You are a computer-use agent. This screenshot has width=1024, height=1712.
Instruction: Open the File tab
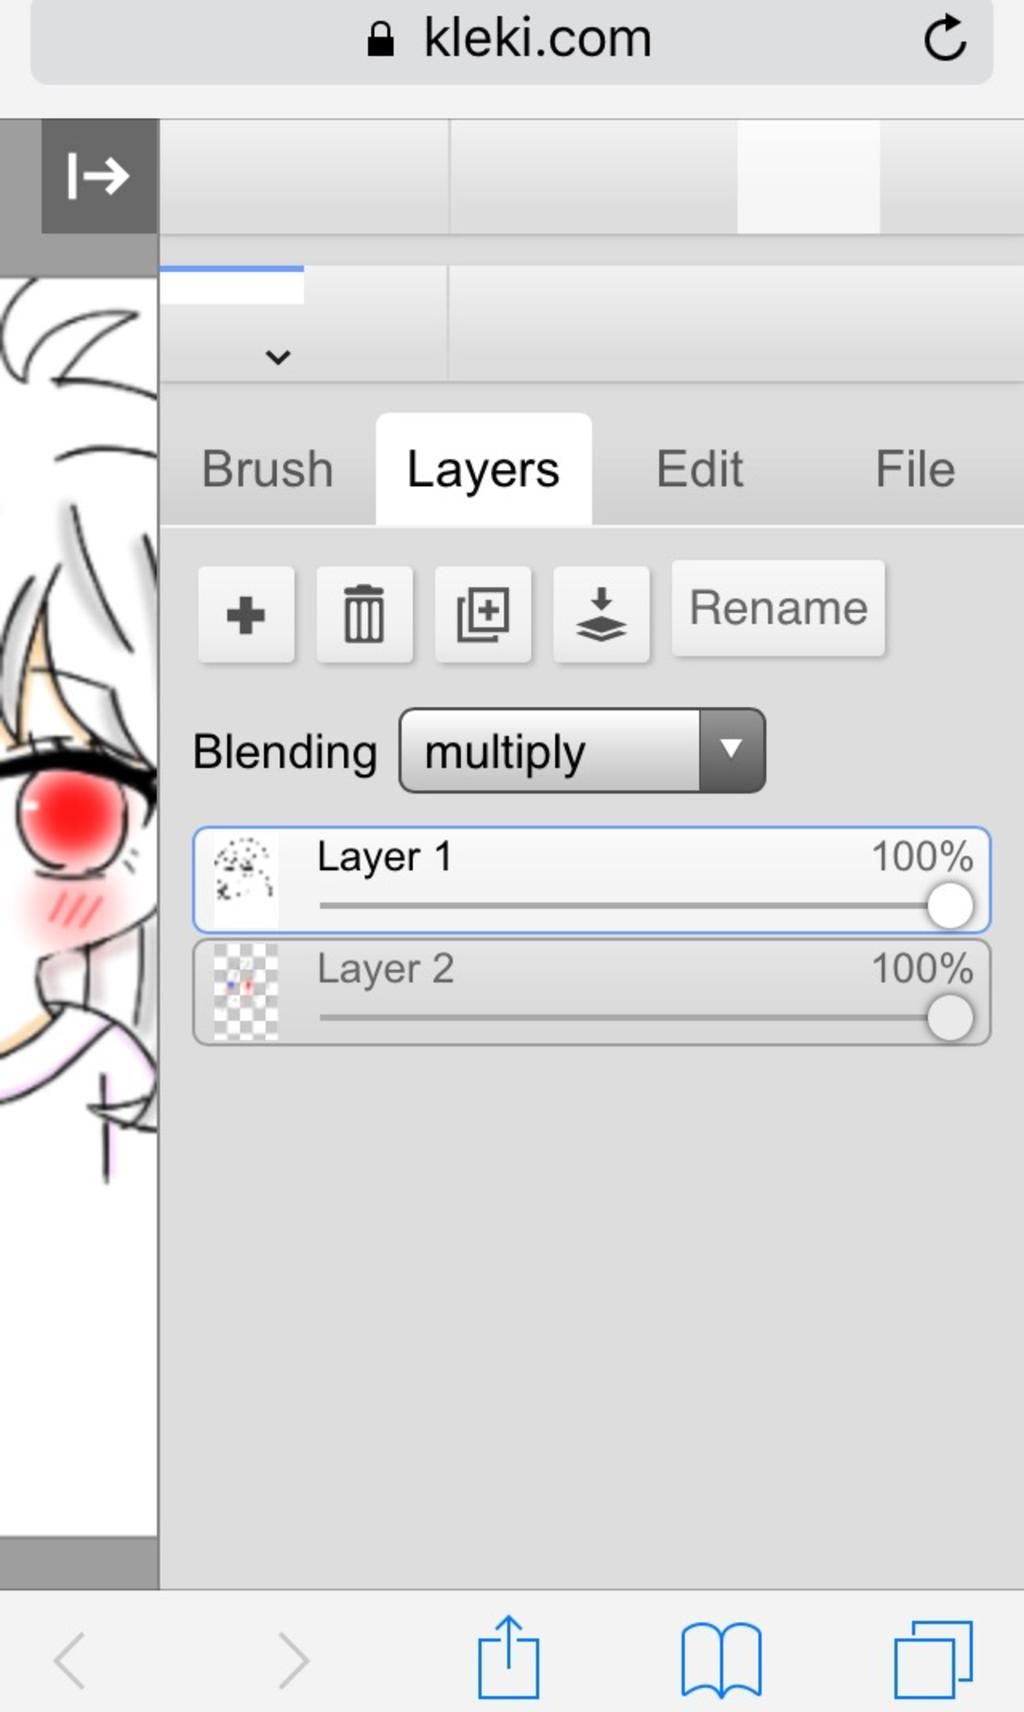915,469
